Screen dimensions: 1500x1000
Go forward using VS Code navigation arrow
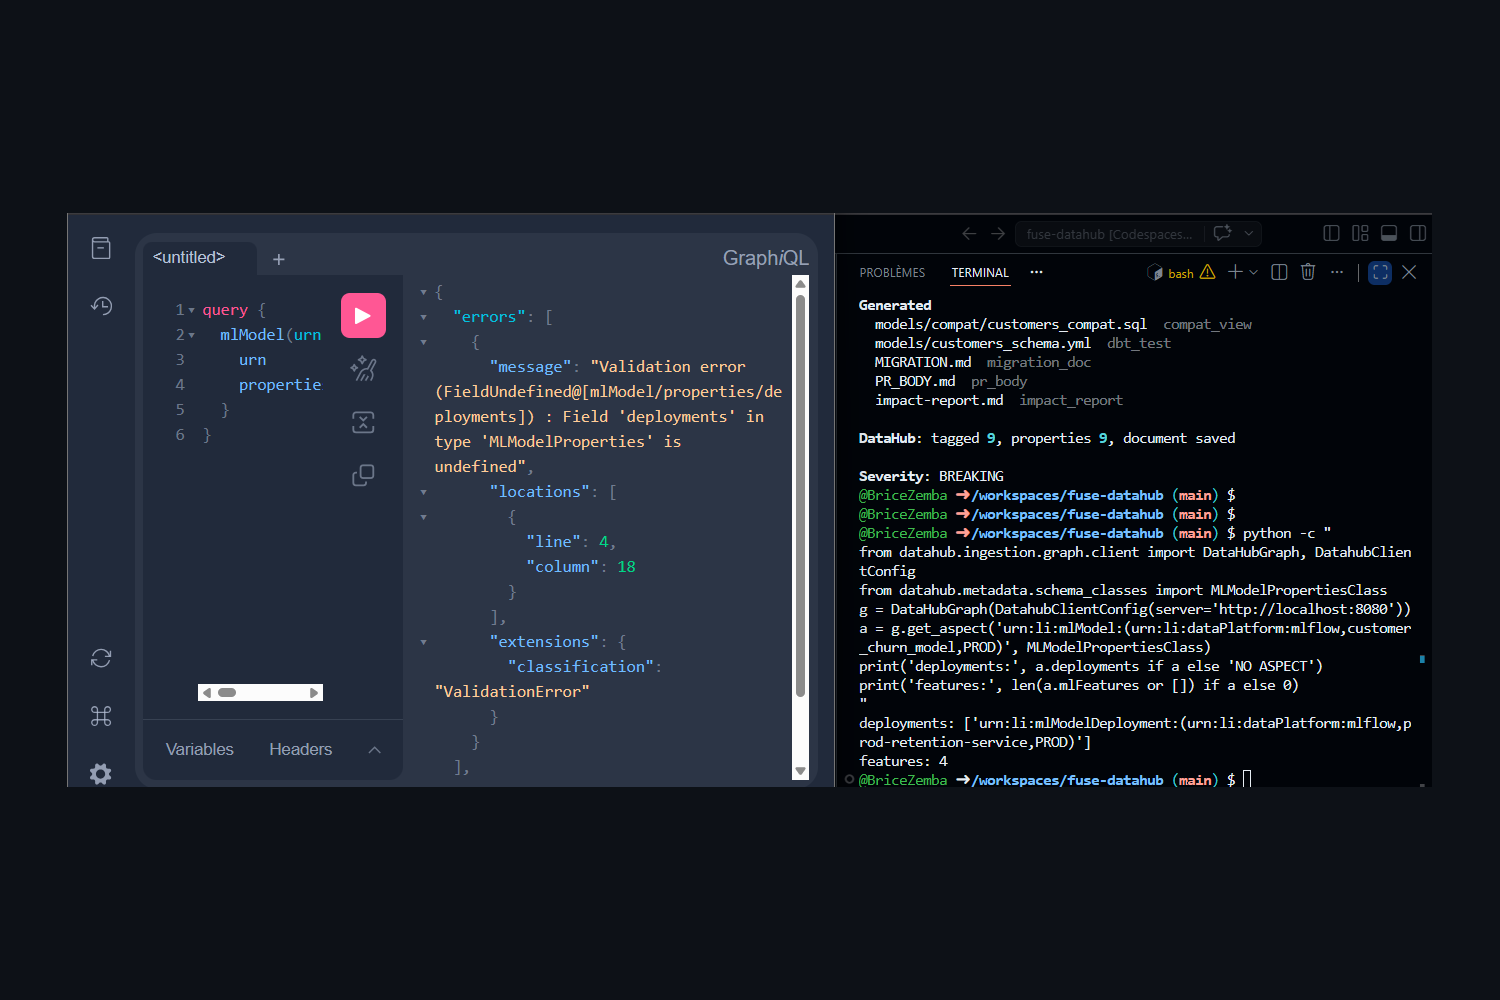click(x=998, y=233)
